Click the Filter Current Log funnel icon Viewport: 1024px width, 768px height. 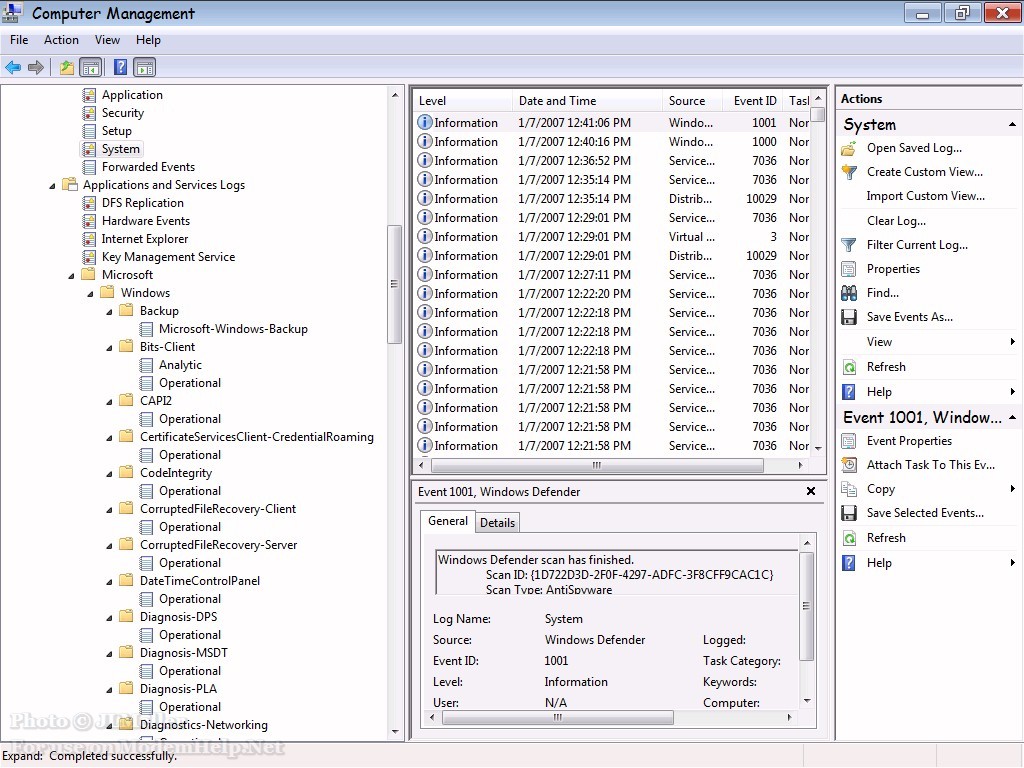click(849, 245)
